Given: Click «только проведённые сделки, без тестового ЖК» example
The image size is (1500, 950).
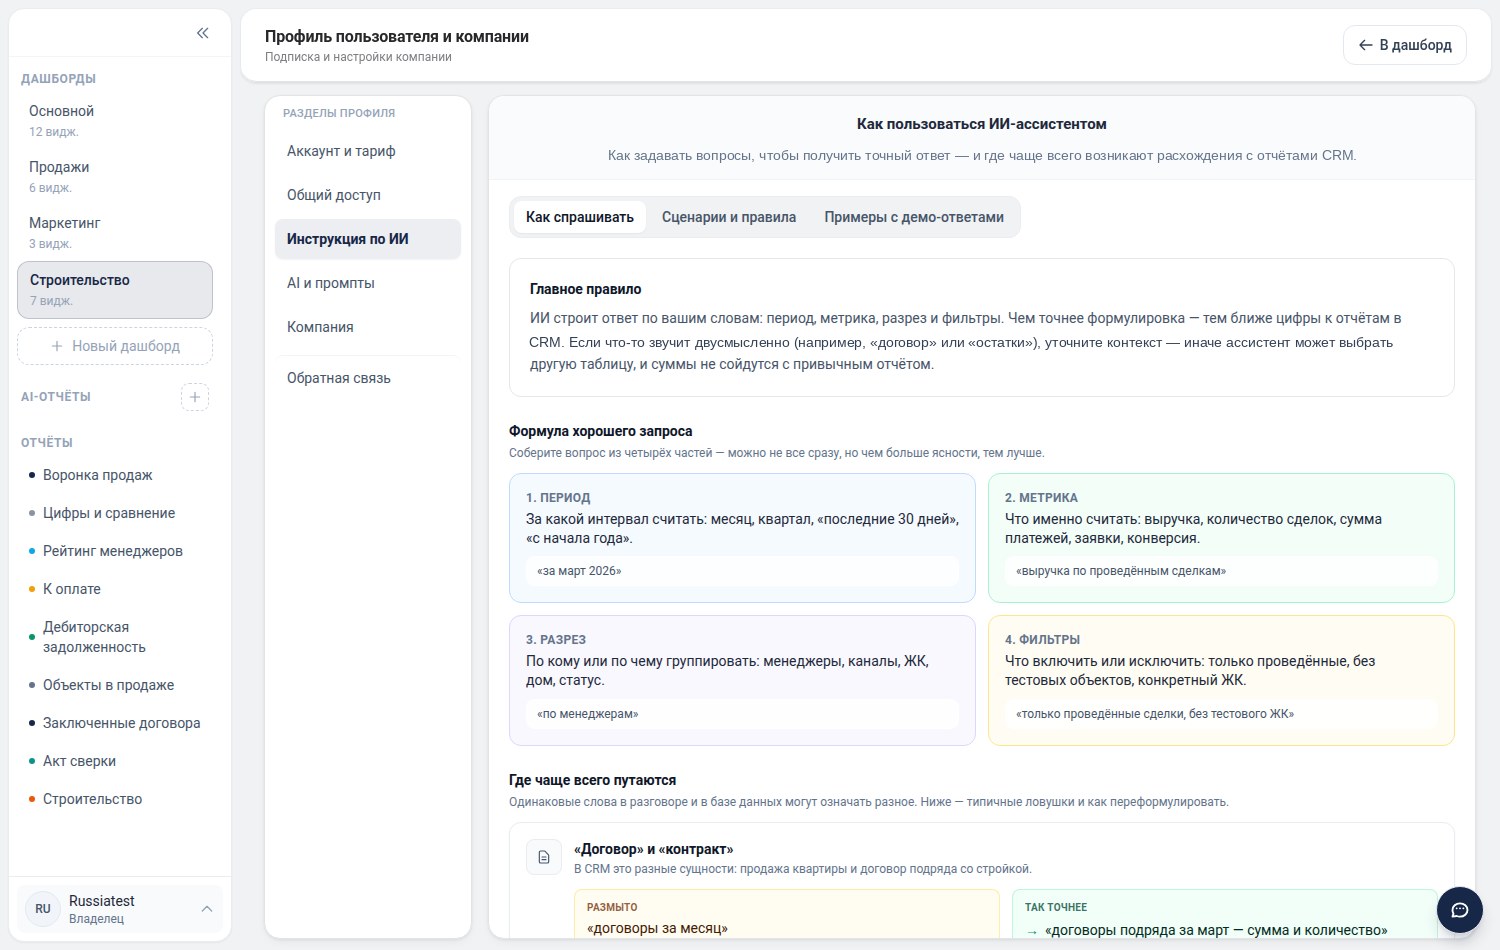Looking at the screenshot, I should click(1221, 714).
